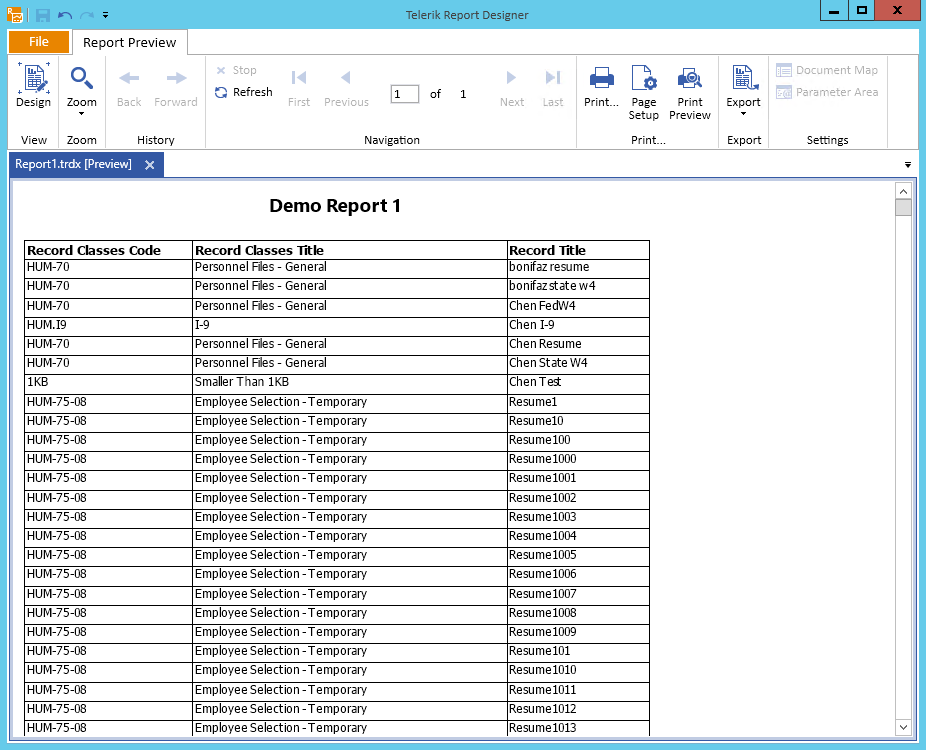Viewport: 926px width, 750px height.
Task: Toggle the Stop loading action
Action: pyautogui.click(x=238, y=70)
